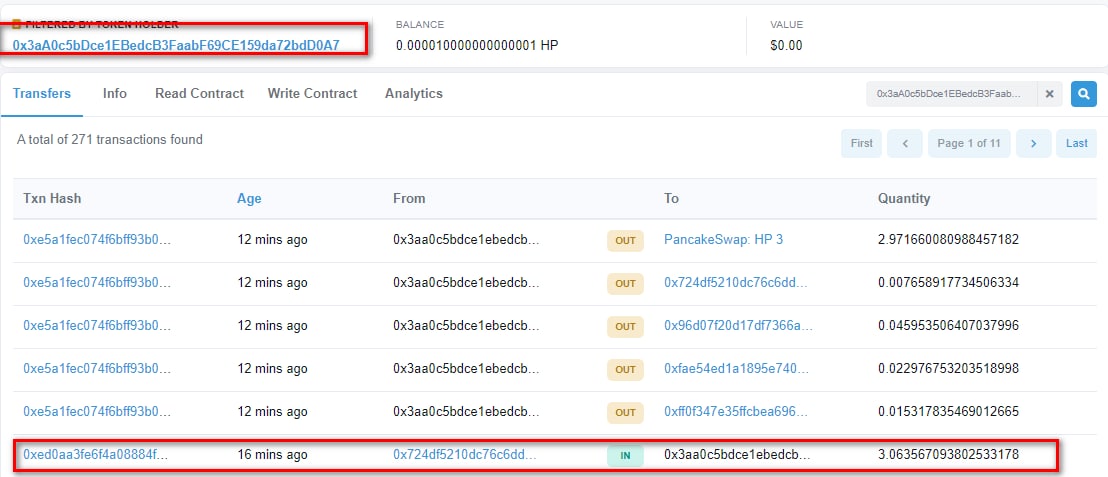
Task: Click the From column header
Action: tap(409, 199)
